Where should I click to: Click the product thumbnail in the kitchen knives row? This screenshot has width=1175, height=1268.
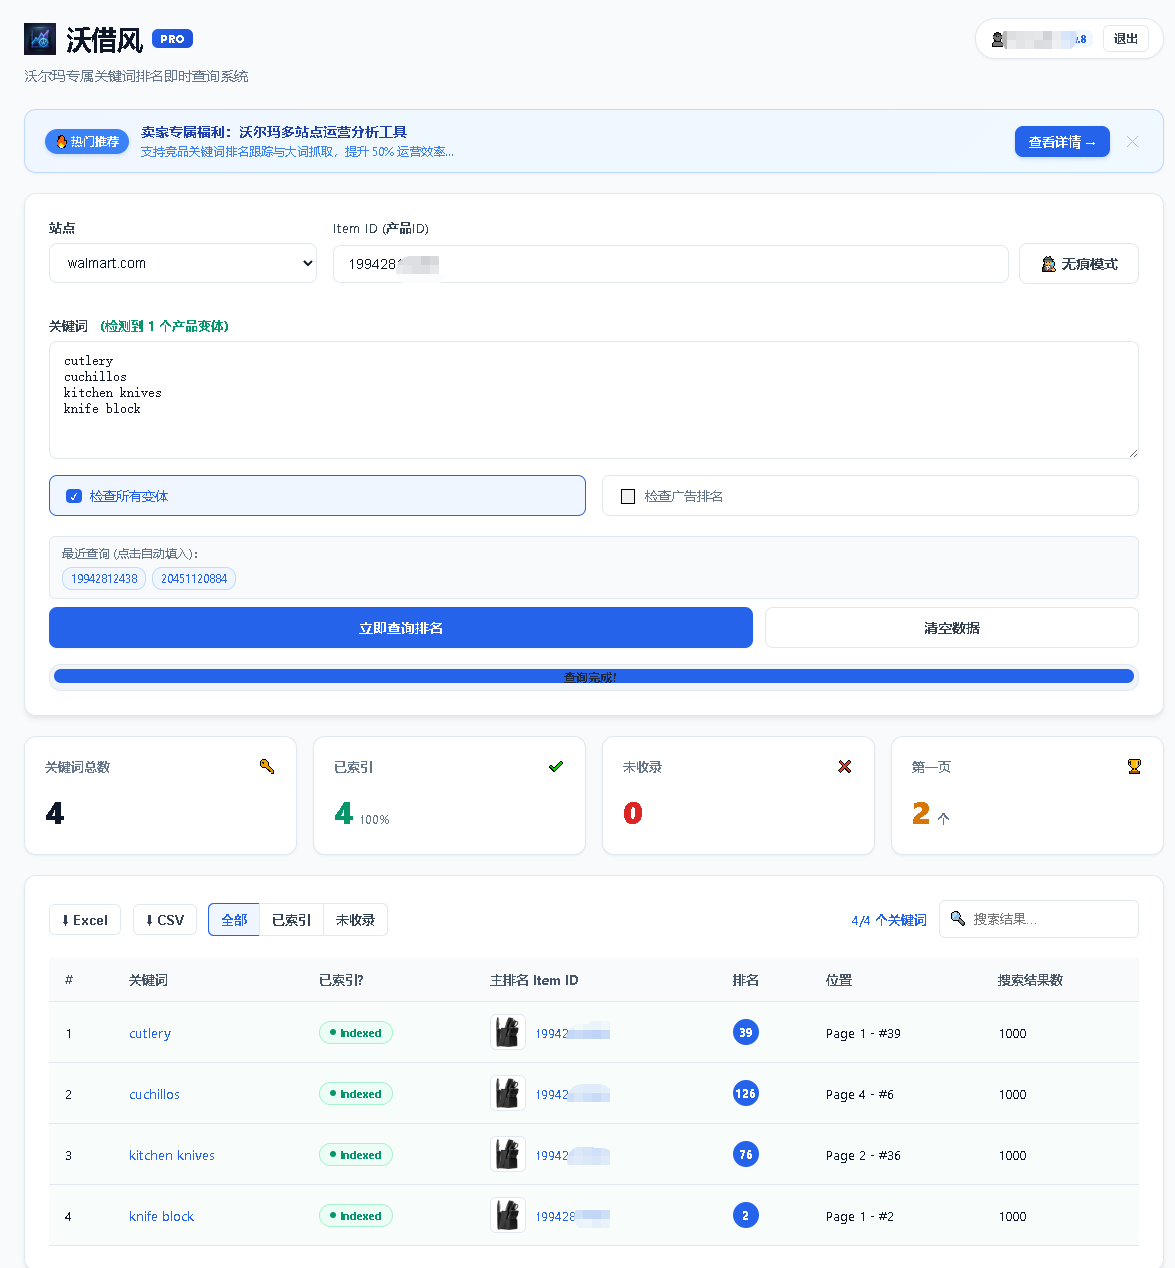point(508,1154)
